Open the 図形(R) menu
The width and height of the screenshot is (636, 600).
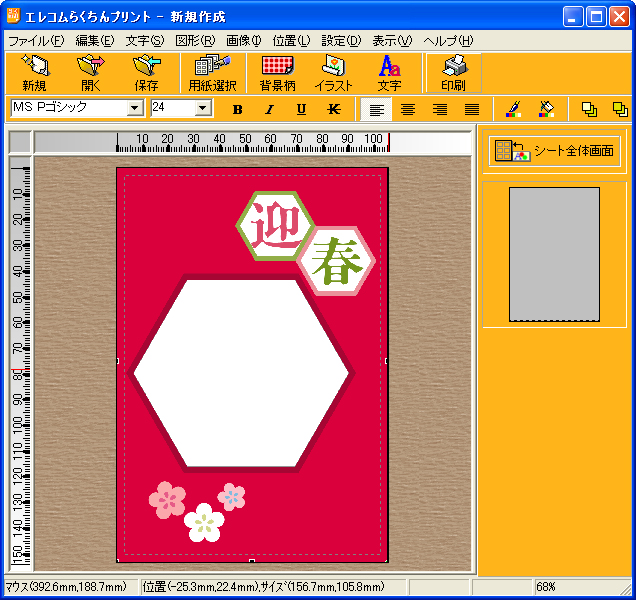point(195,41)
